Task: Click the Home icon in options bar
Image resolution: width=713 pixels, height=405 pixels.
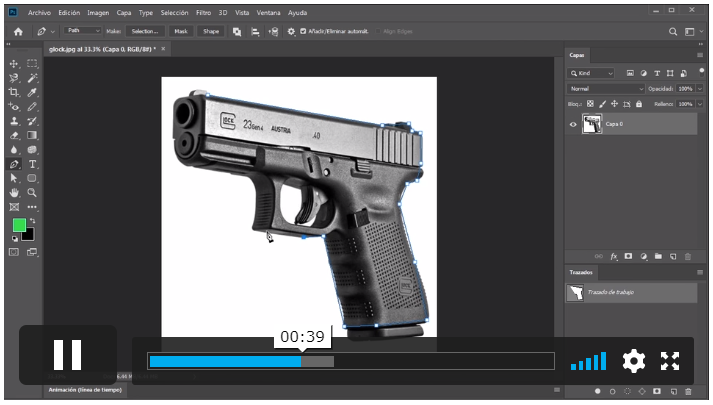Action: (18, 31)
